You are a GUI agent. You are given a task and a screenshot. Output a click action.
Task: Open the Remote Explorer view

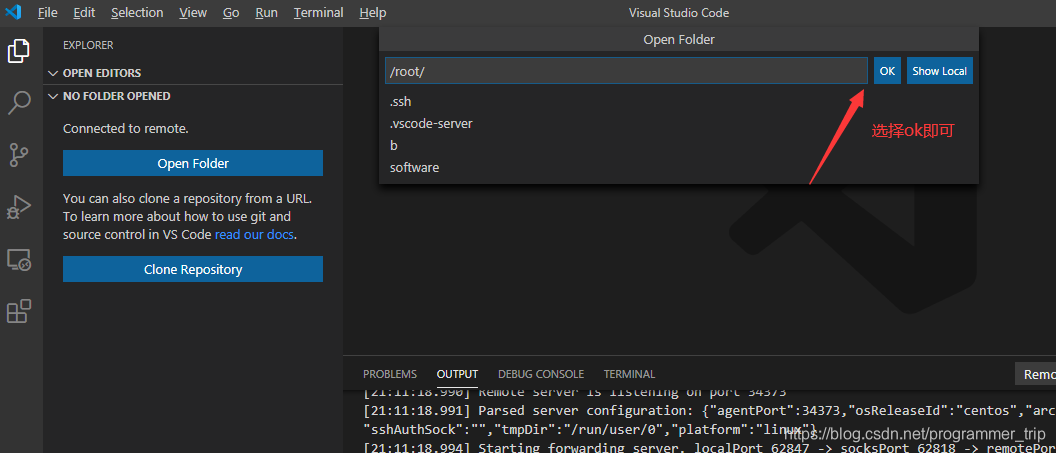19,259
